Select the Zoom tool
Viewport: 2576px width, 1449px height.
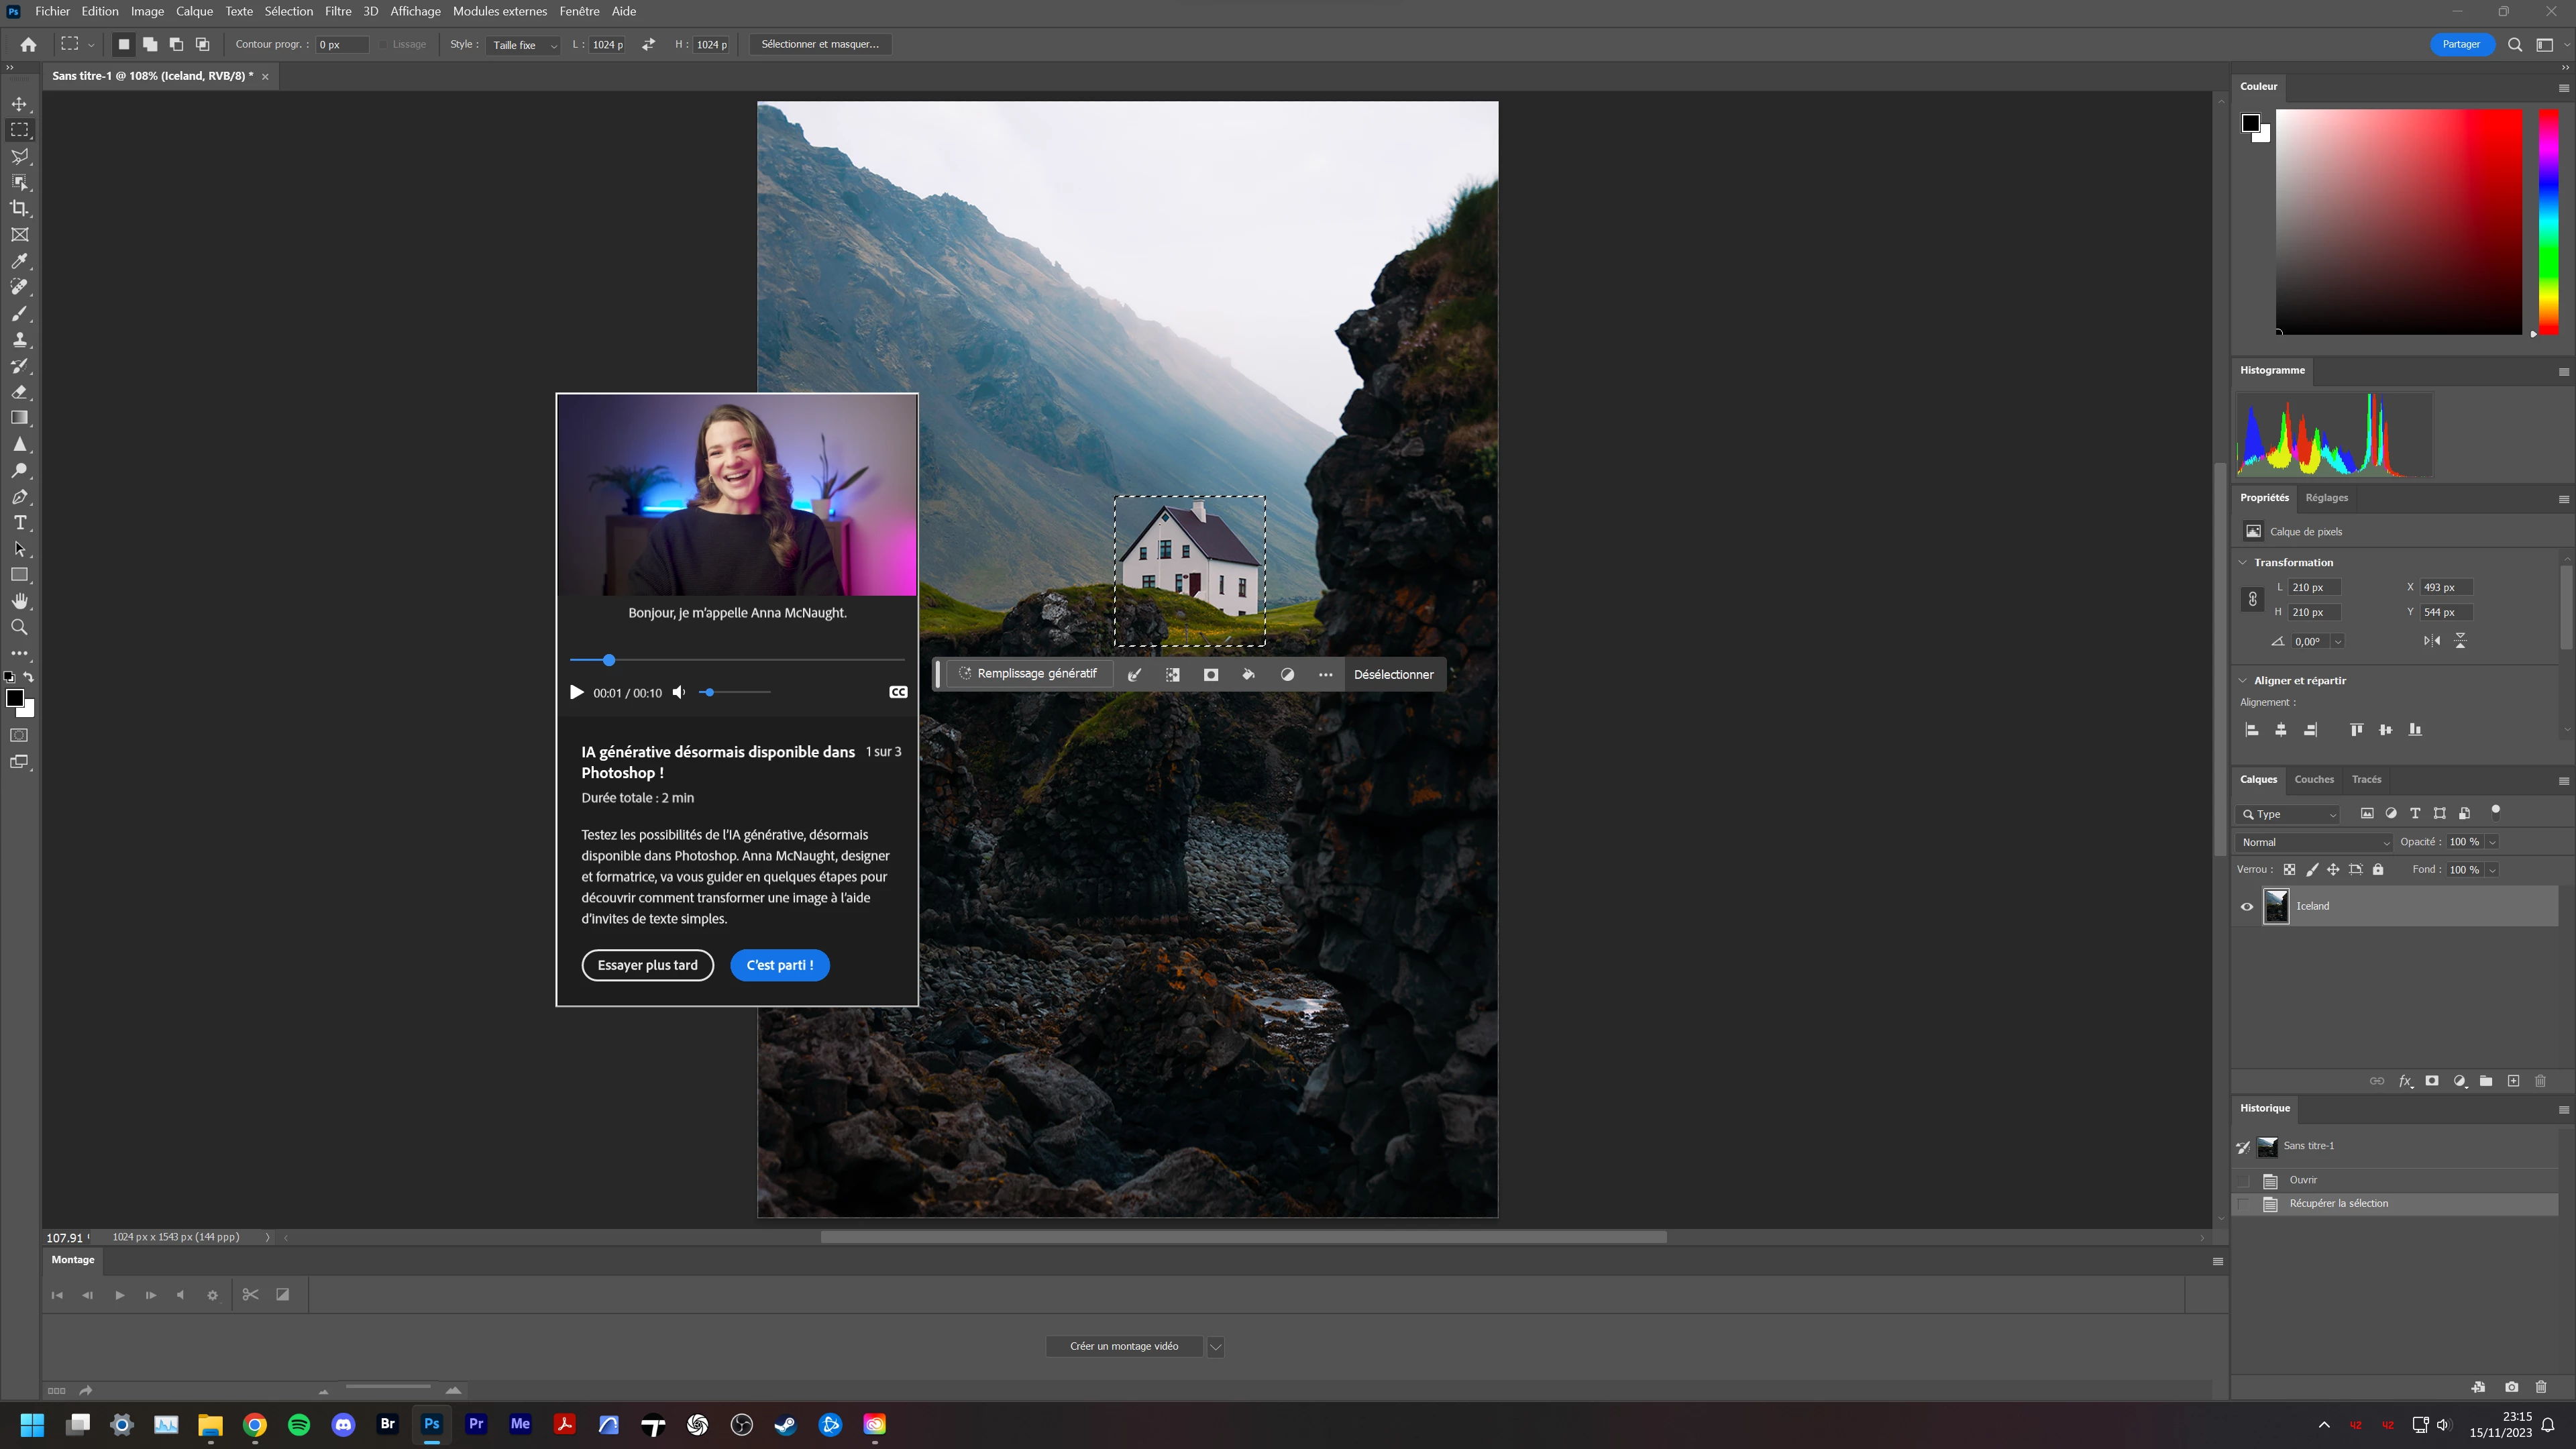click(x=19, y=627)
